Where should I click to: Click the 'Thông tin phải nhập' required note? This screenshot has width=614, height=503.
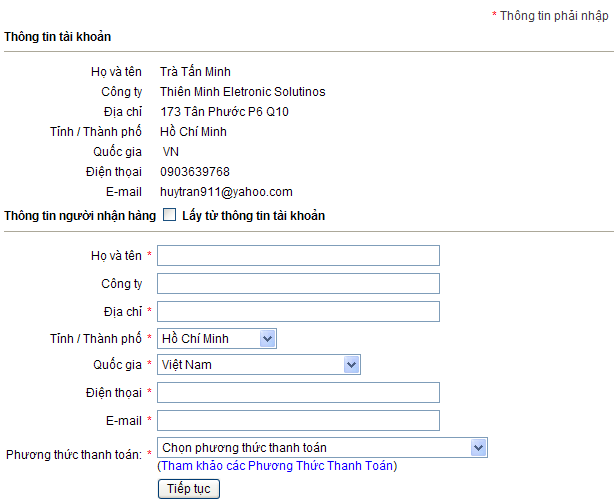(552, 16)
